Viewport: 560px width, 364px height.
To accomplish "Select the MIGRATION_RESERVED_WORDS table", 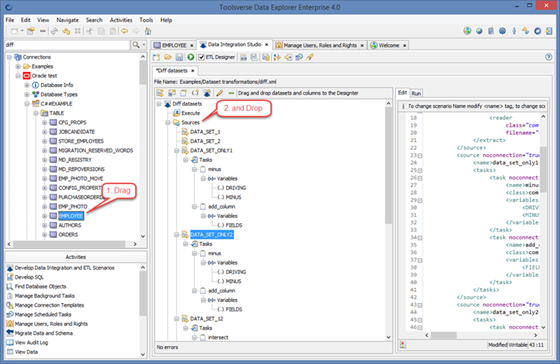I will click(x=95, y=150).
